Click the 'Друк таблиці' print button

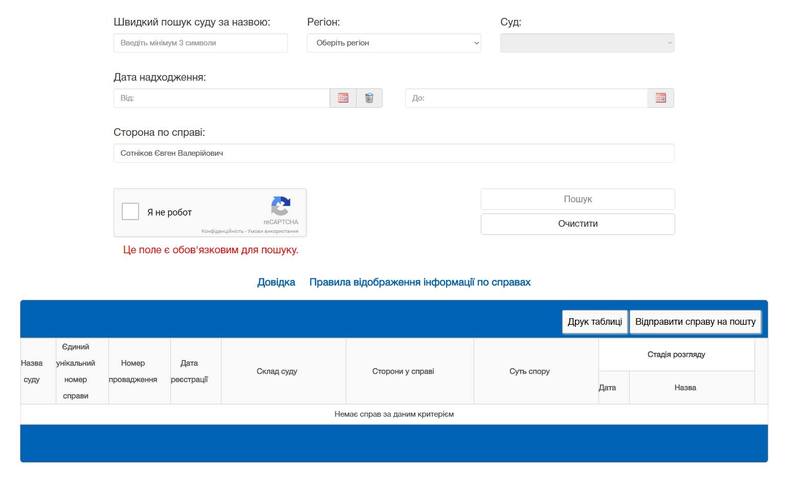click(594, 322)
